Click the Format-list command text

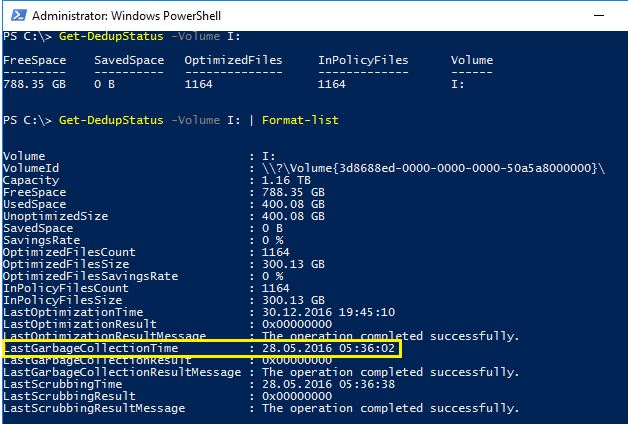300,120
